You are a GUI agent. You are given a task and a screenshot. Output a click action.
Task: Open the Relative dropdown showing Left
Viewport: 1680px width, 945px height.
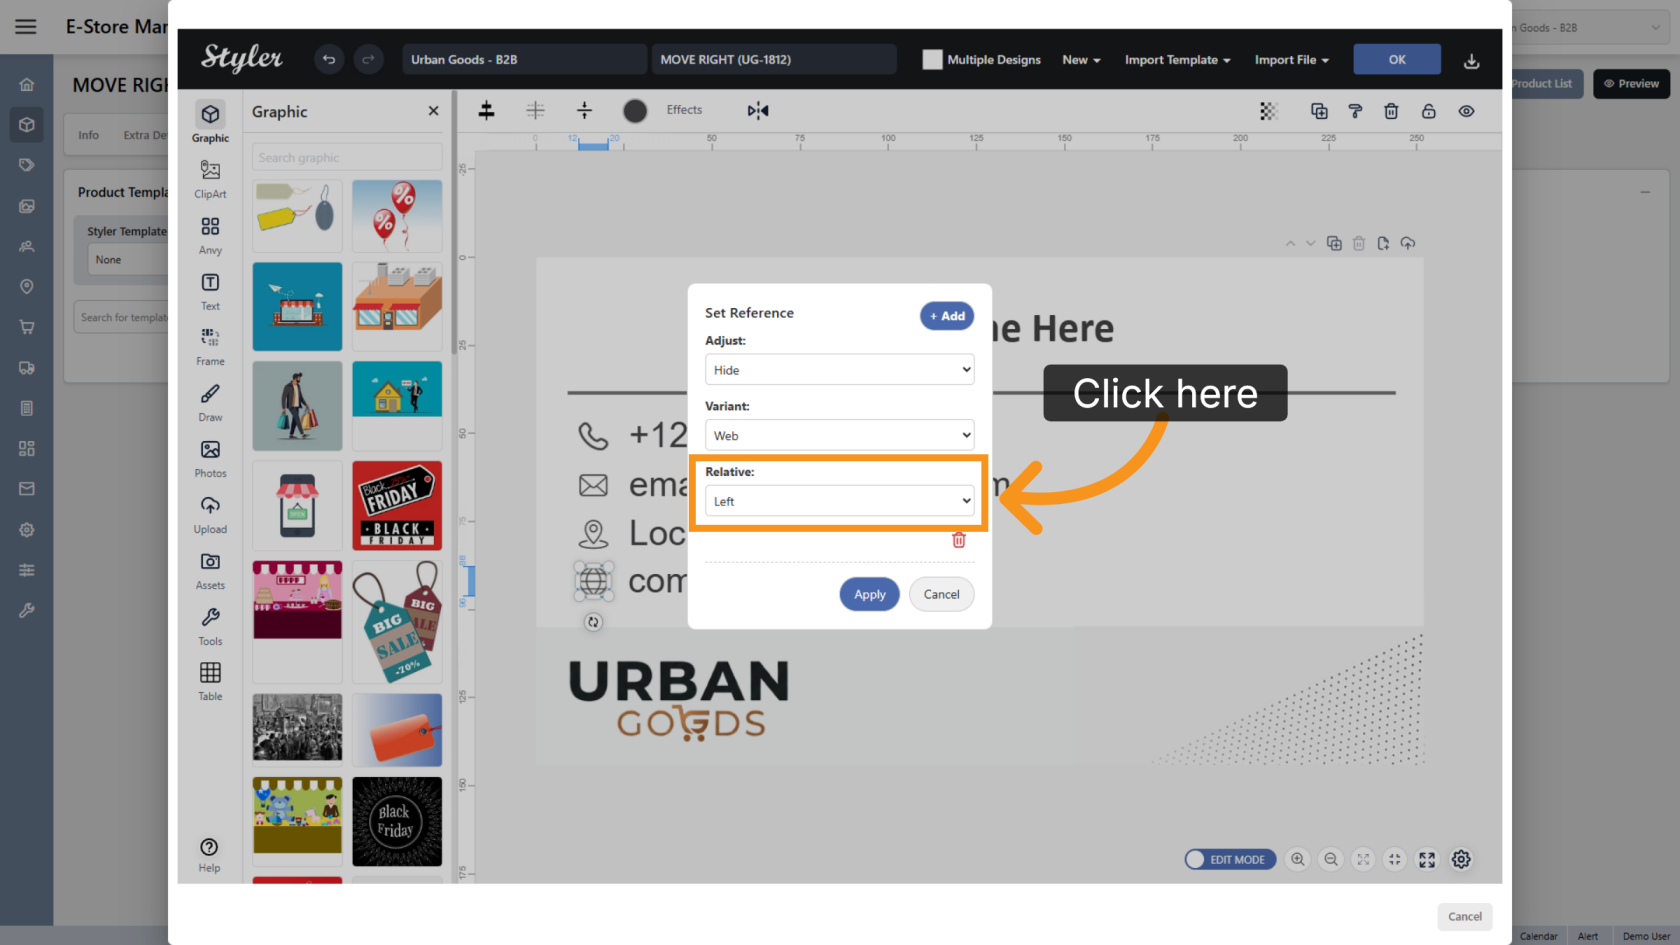[839, 501]
